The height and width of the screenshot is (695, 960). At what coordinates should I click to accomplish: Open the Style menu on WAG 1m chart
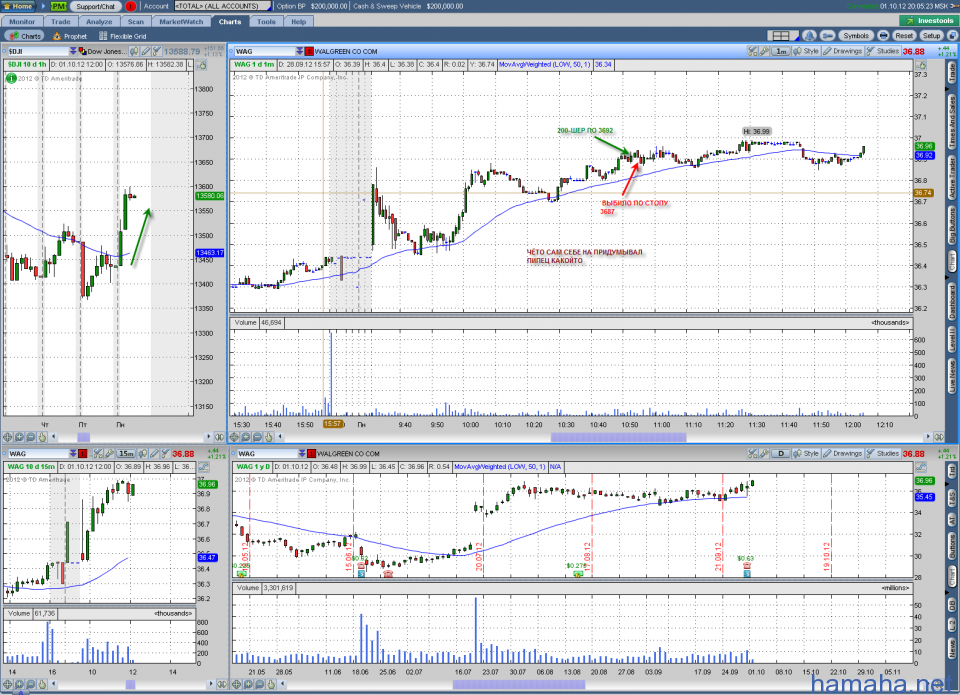coord(806,51)
